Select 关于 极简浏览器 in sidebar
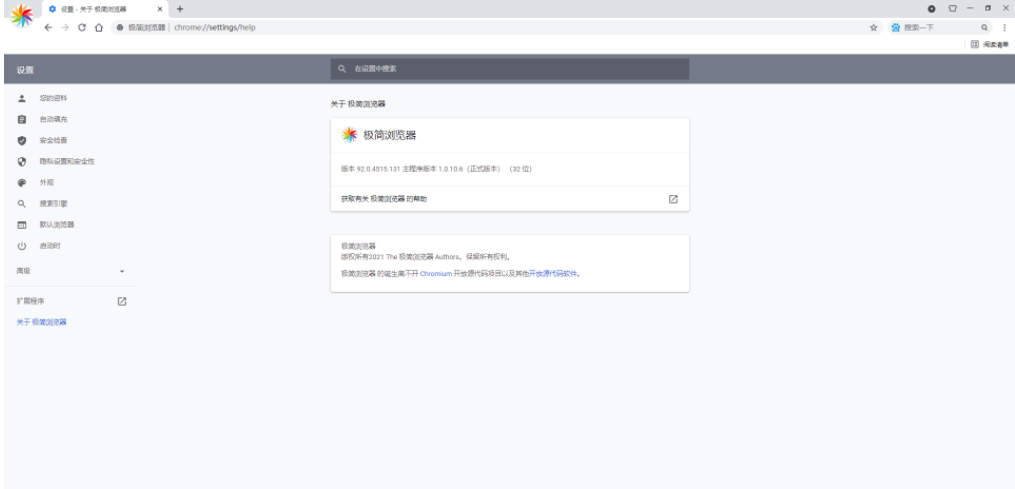 coord(41,322)
